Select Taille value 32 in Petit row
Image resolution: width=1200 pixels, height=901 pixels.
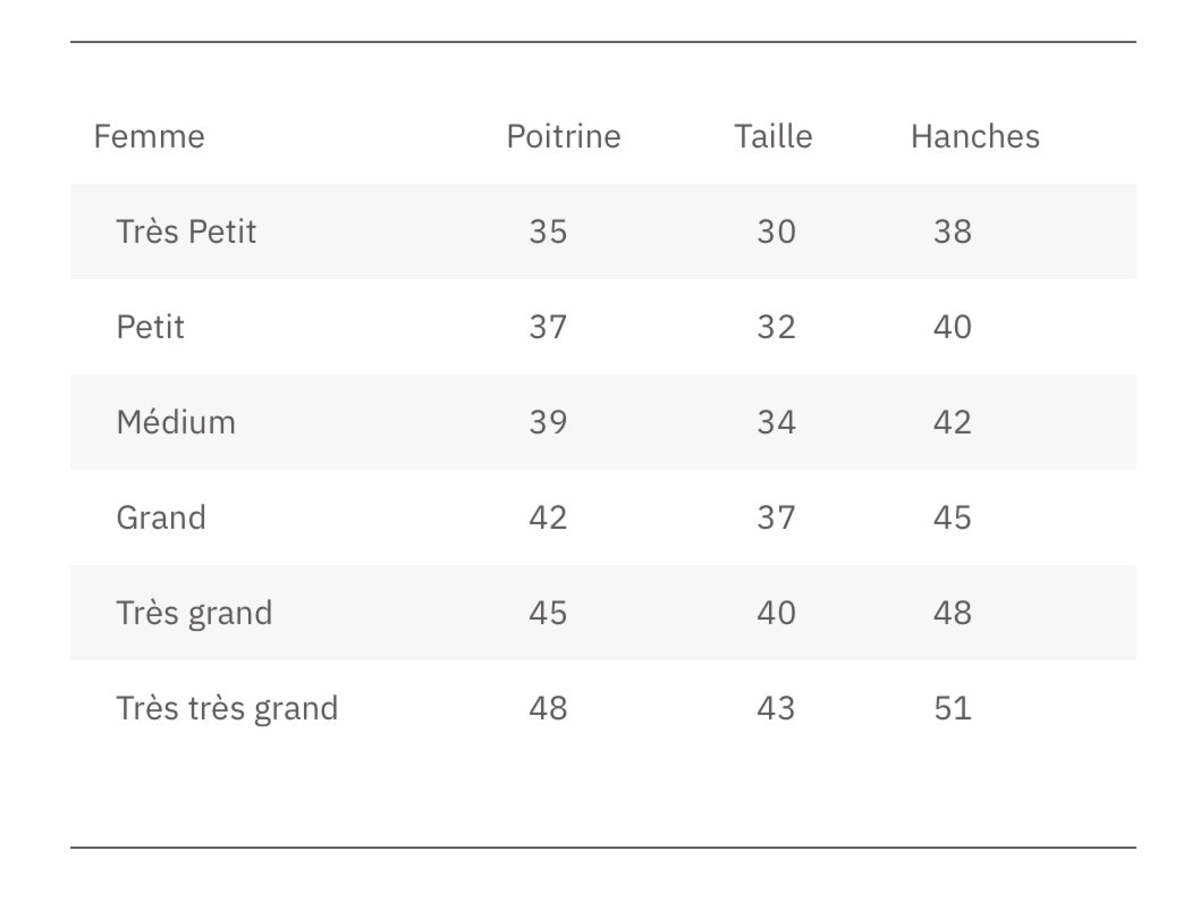pyautogui.click(x=776, y=327)
